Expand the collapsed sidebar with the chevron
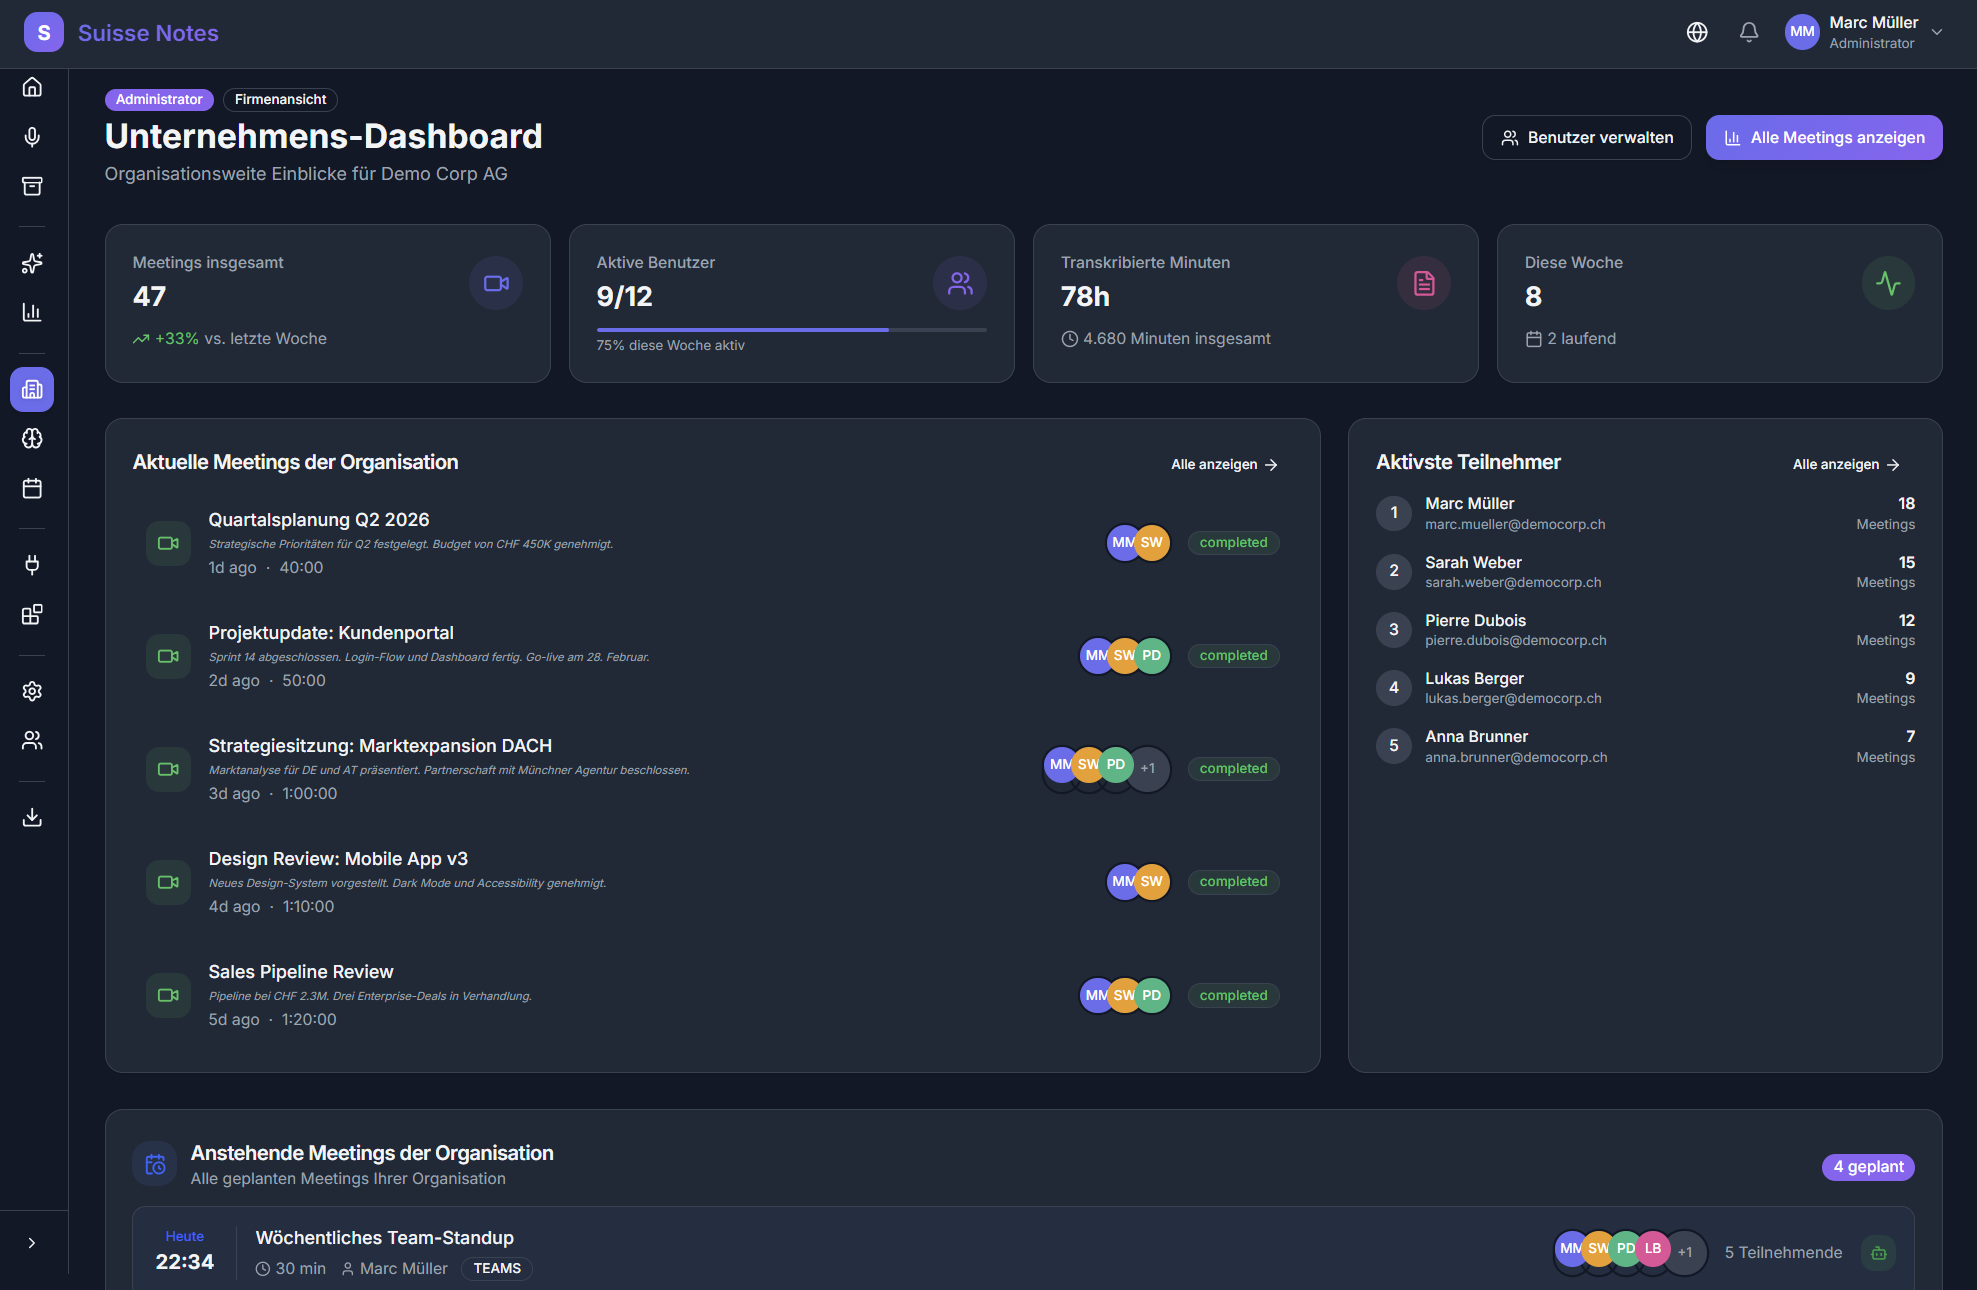 [x=33, y=1242]
